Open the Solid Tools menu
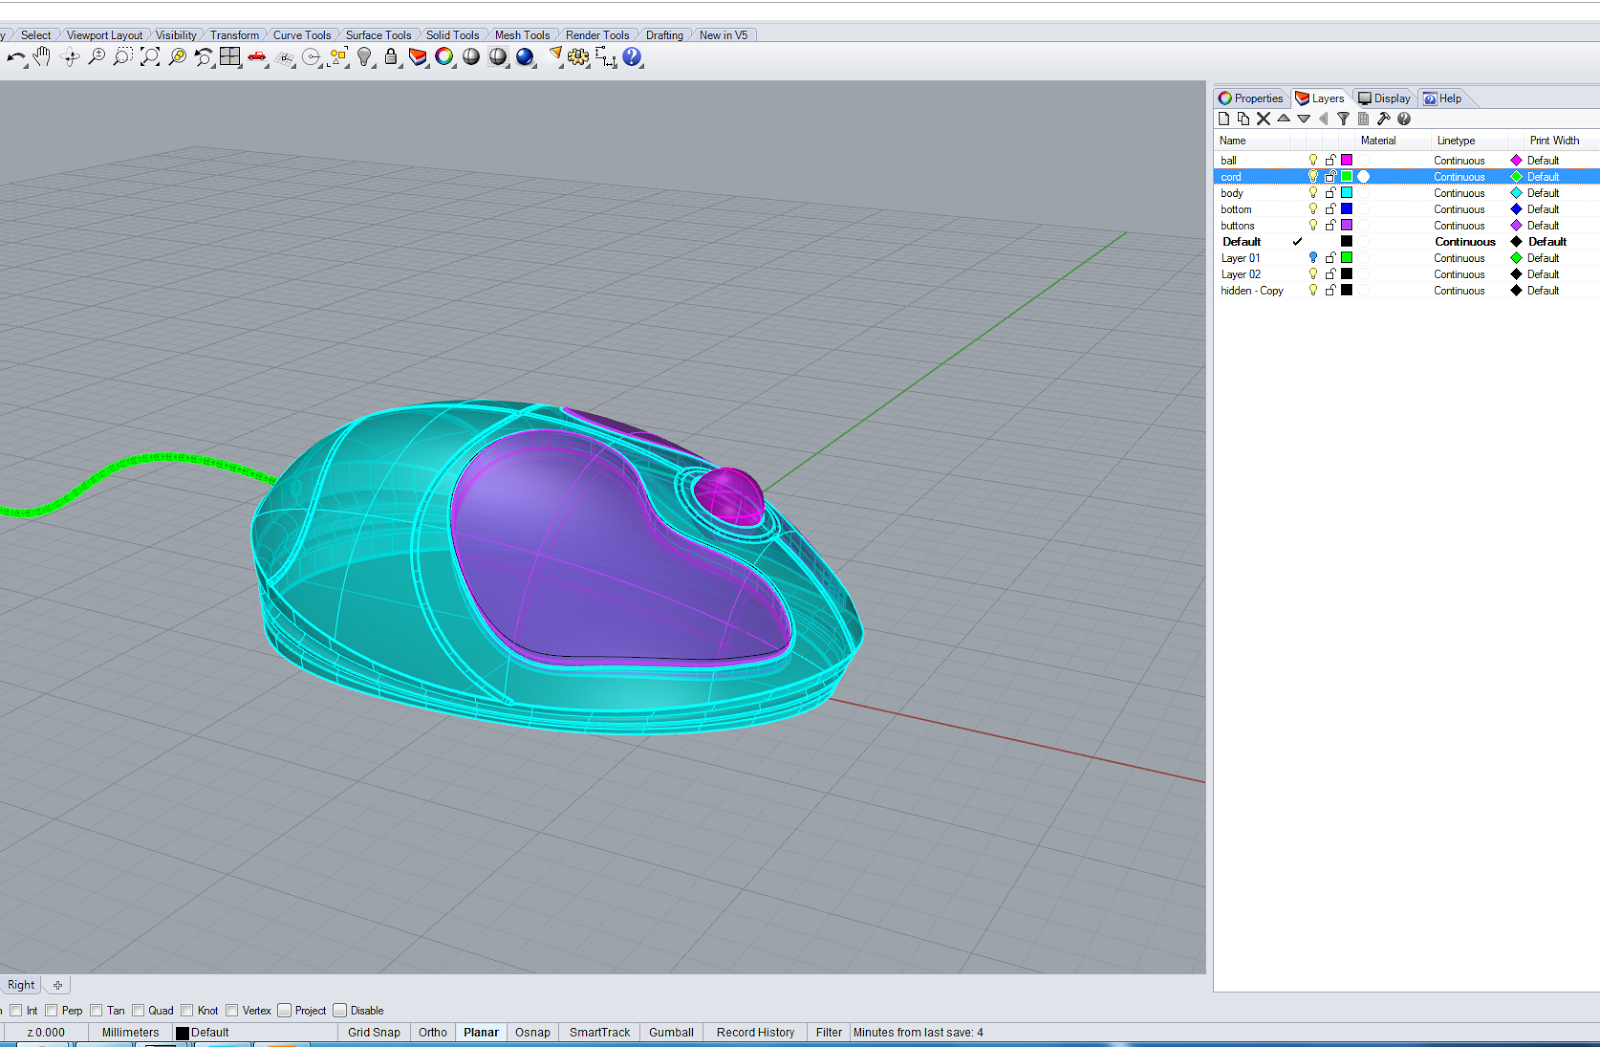1600x1047 pixels. 452,34
